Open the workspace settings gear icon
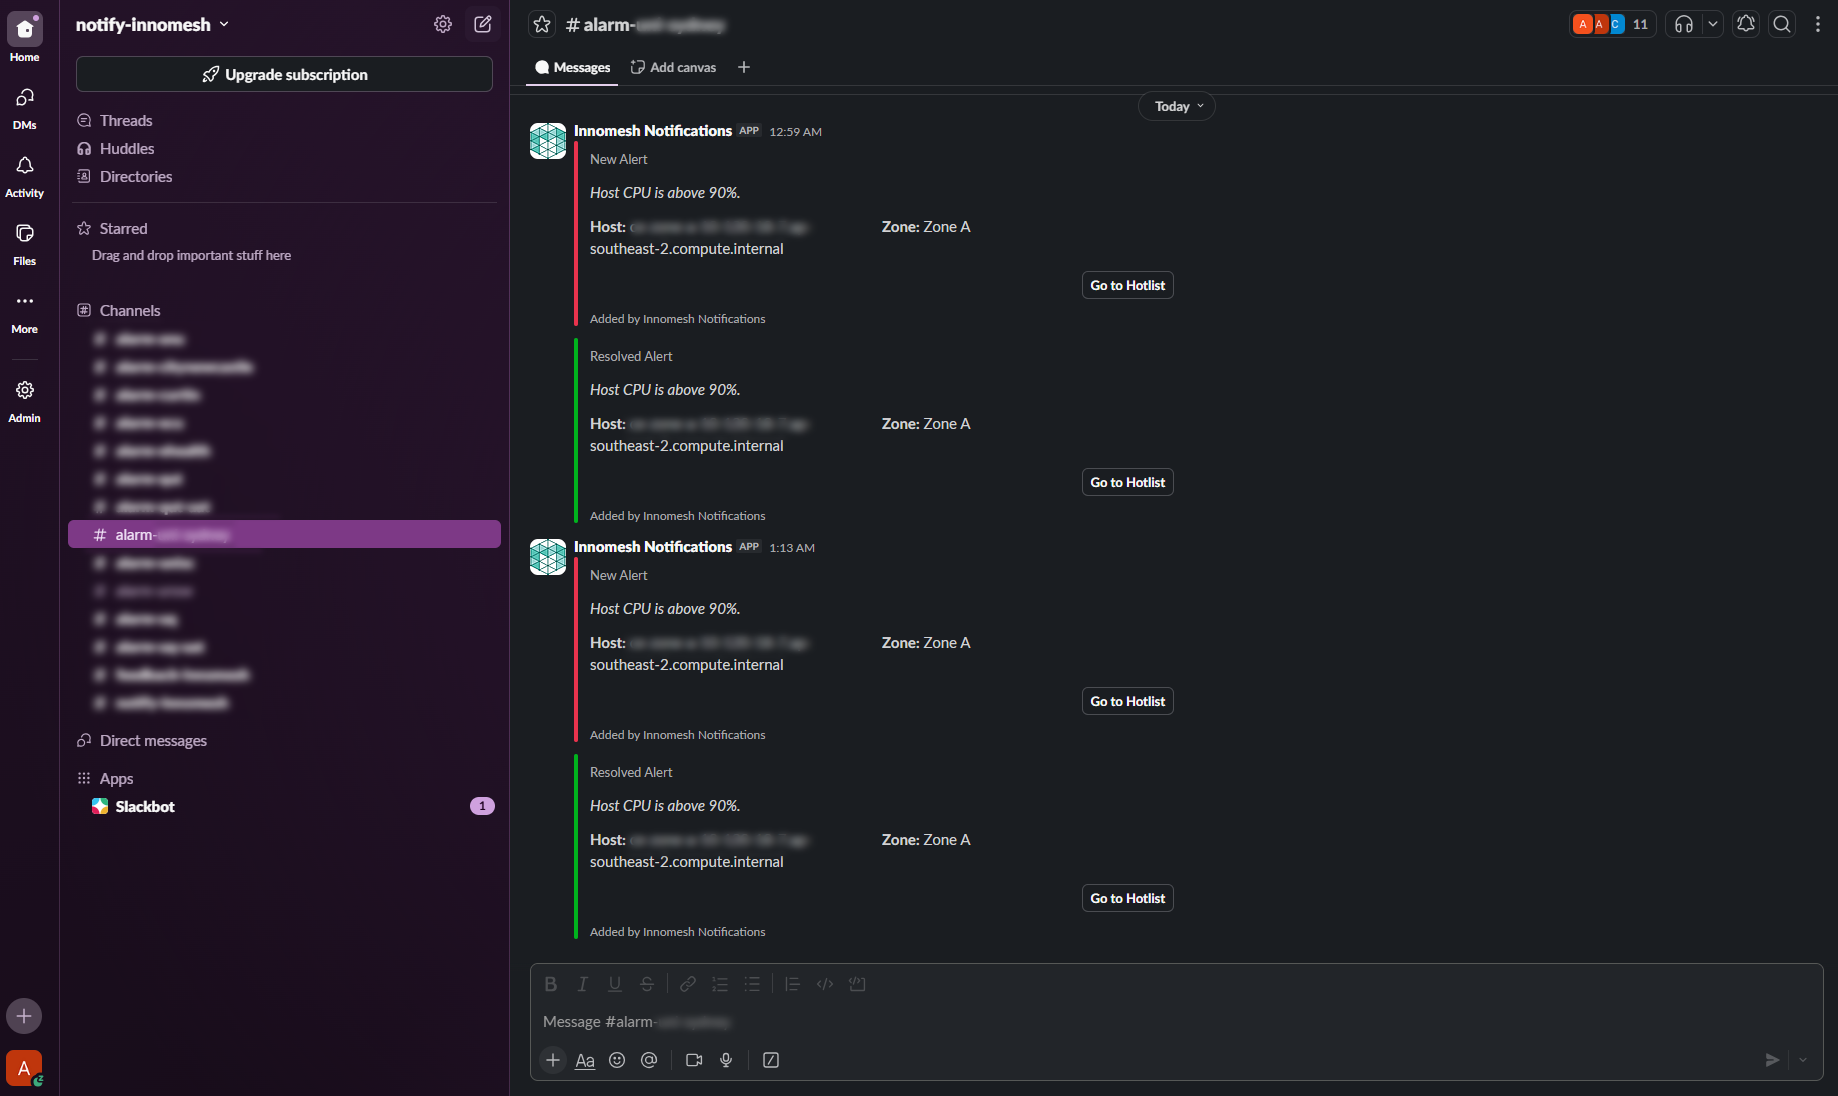Image resolution: width=1838 pixels, height=1096 pixels. click(443, 24)
